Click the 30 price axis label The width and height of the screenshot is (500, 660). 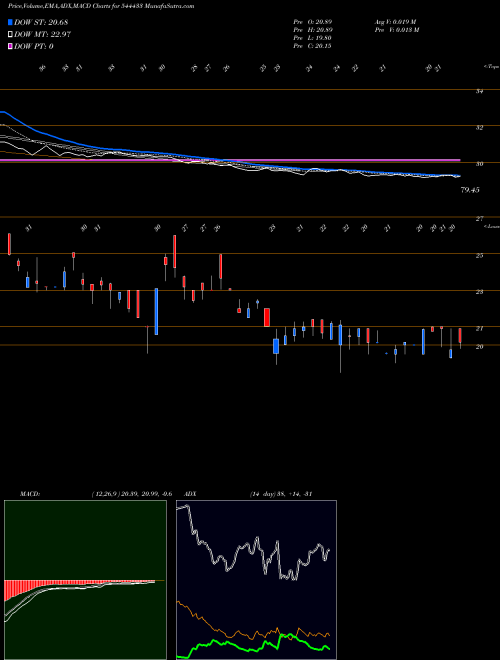click(x=479, y=164)
